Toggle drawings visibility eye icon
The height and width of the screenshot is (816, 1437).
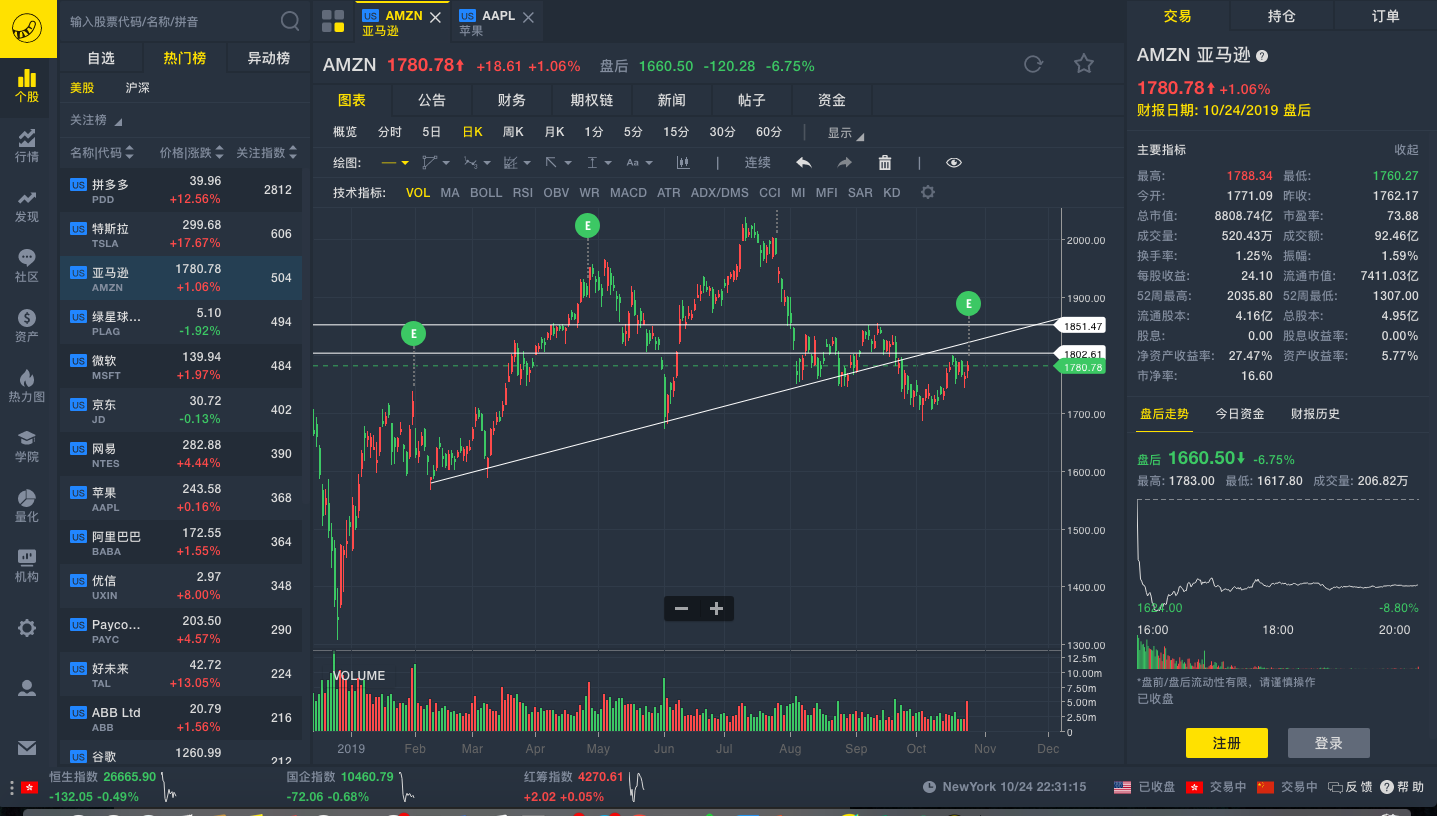954,162
